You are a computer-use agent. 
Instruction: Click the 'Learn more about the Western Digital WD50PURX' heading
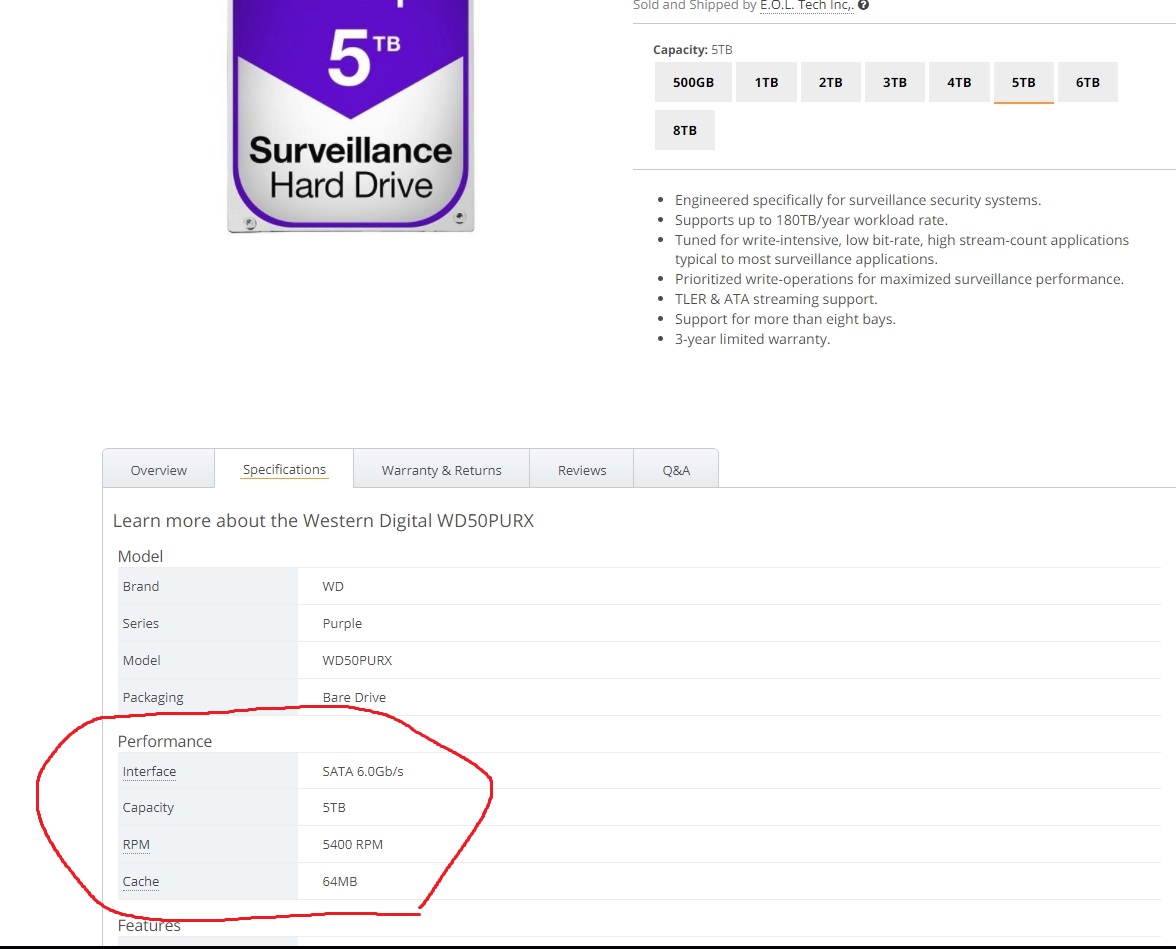[x=323, y=521]
